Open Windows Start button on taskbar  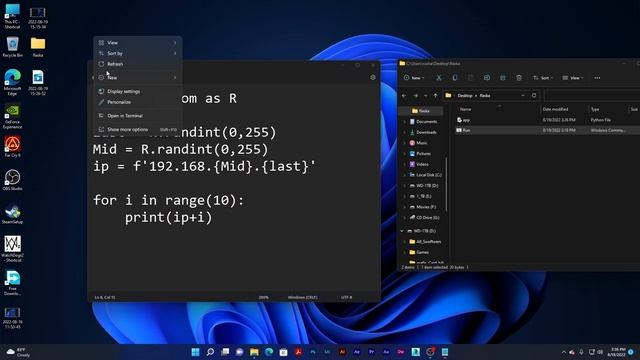pyautogui.click(x=196, y=352)
